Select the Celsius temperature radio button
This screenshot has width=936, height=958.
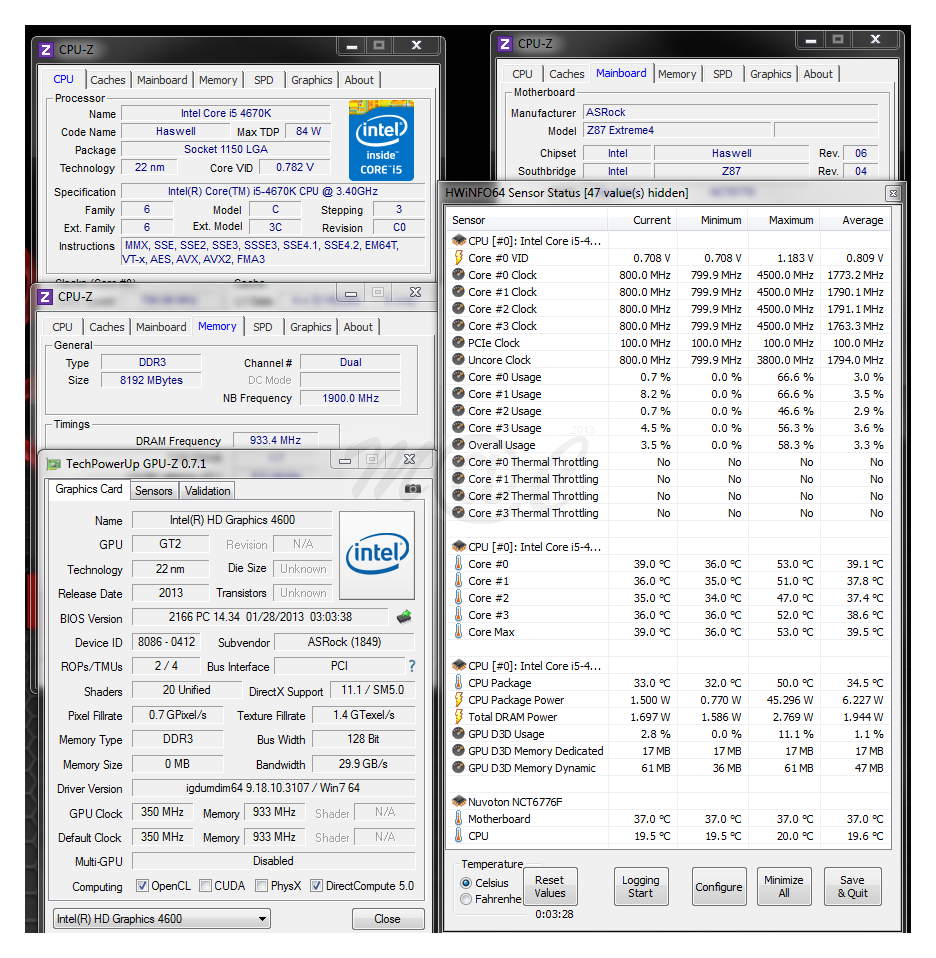coord(466,883)
